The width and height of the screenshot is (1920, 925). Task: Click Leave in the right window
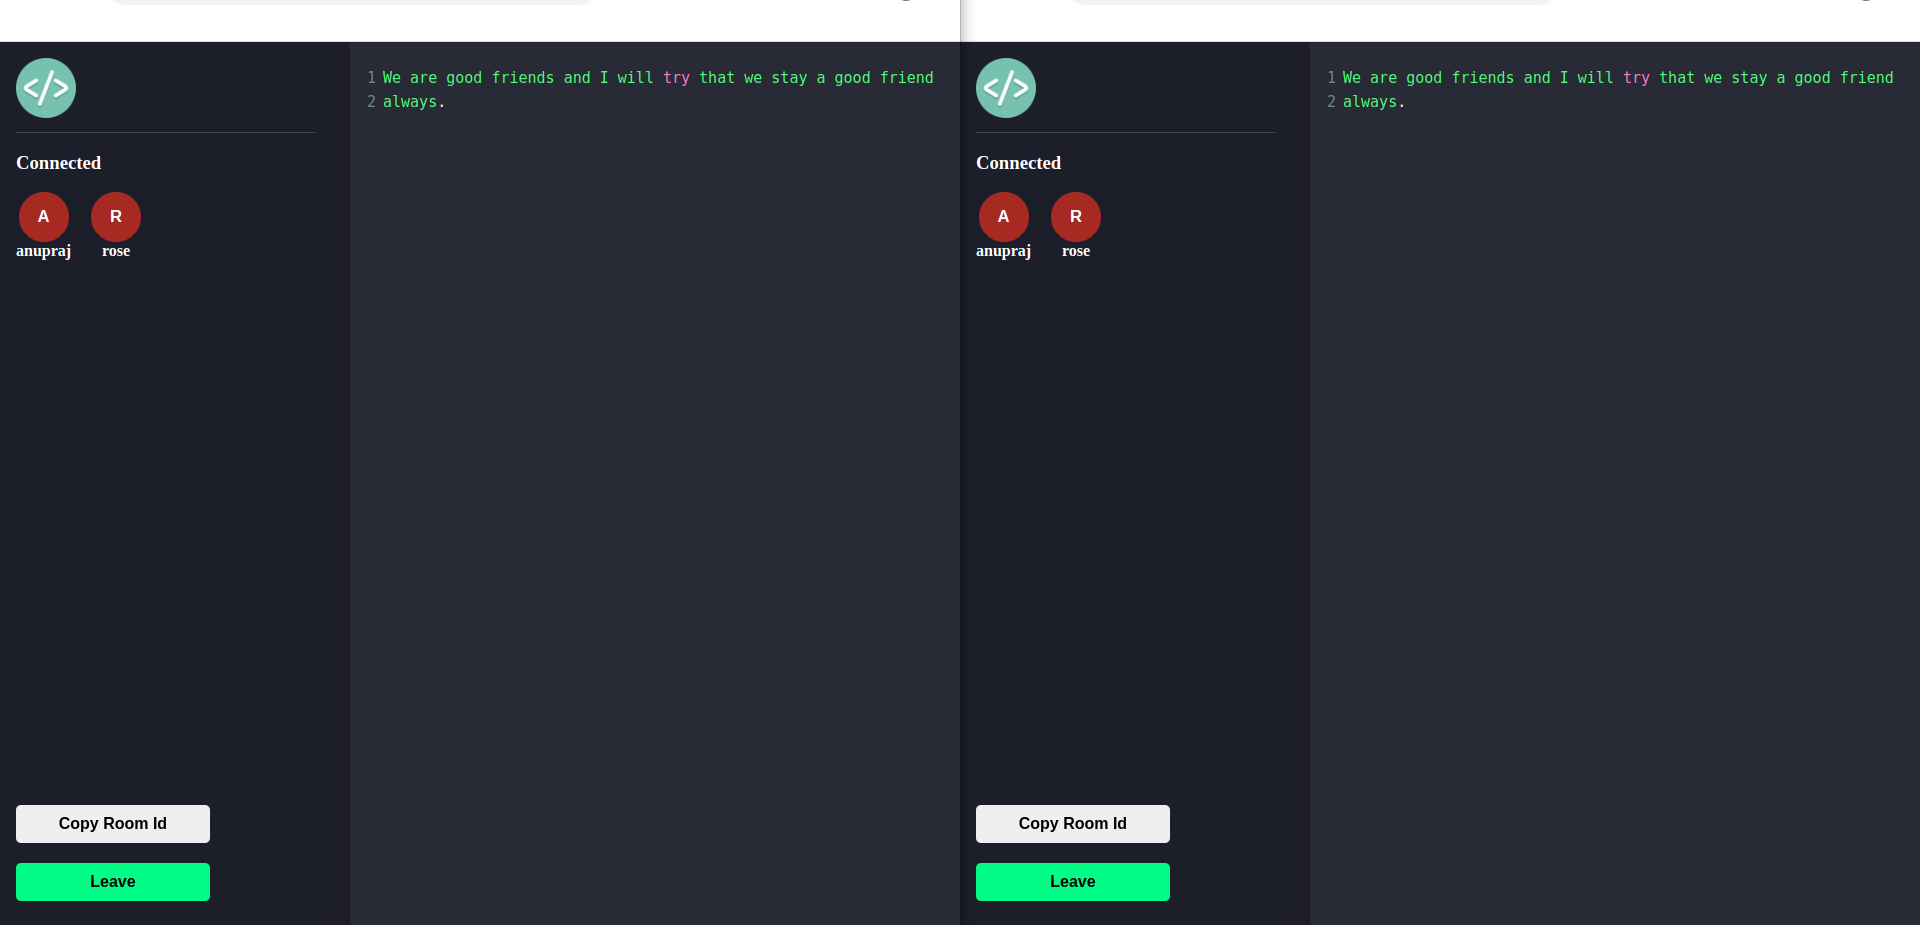[1072, 882]
